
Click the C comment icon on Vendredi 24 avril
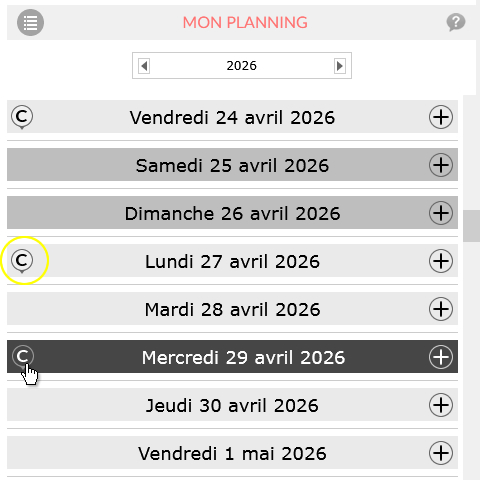22,117
